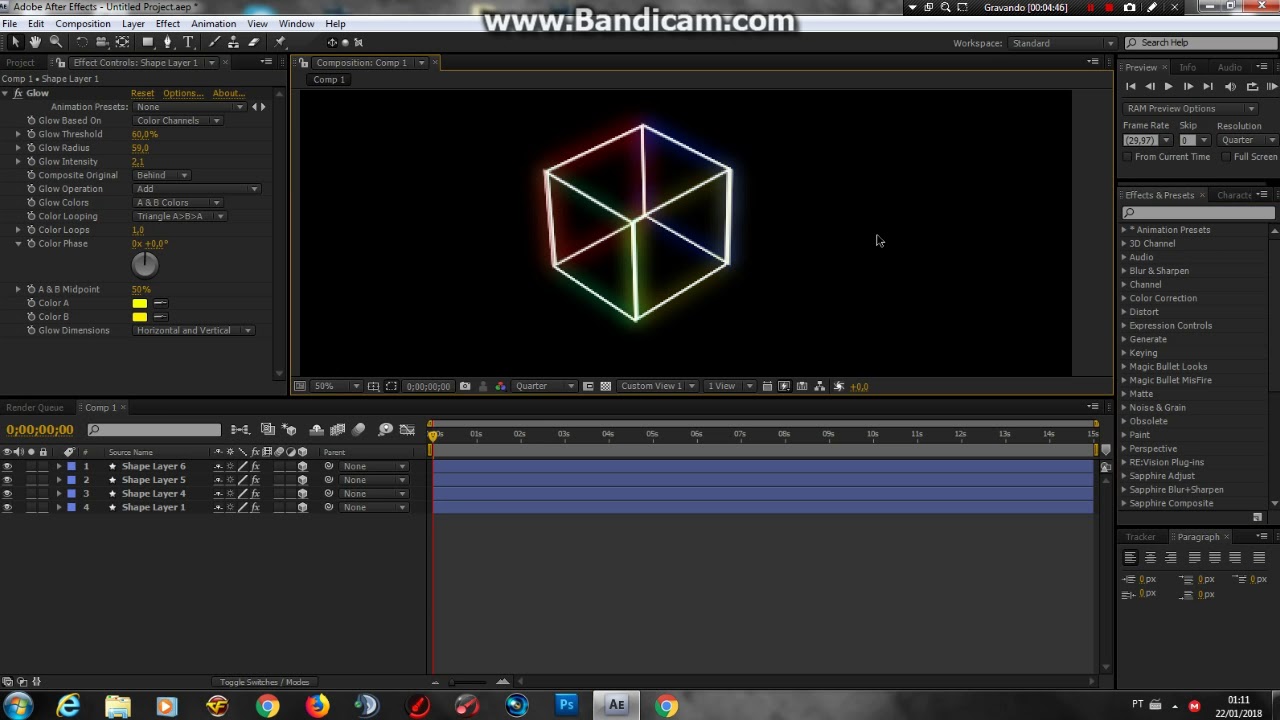The width and height of the screenshot is (1280, 720).
Task: Click the region of interest icon
Action: pos(589,386)
